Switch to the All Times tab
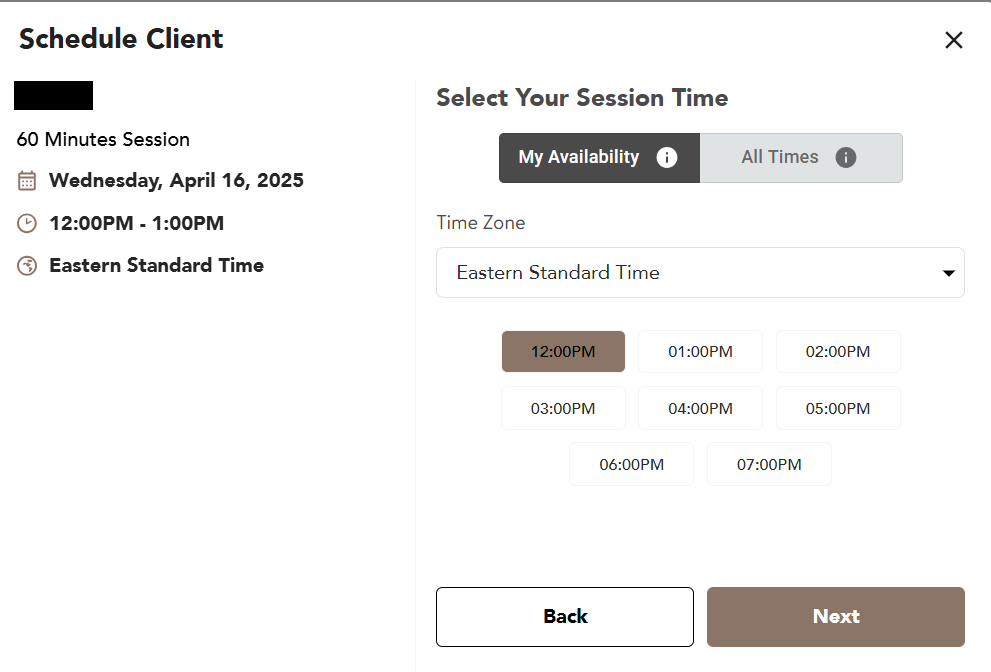 click(781, 158)
